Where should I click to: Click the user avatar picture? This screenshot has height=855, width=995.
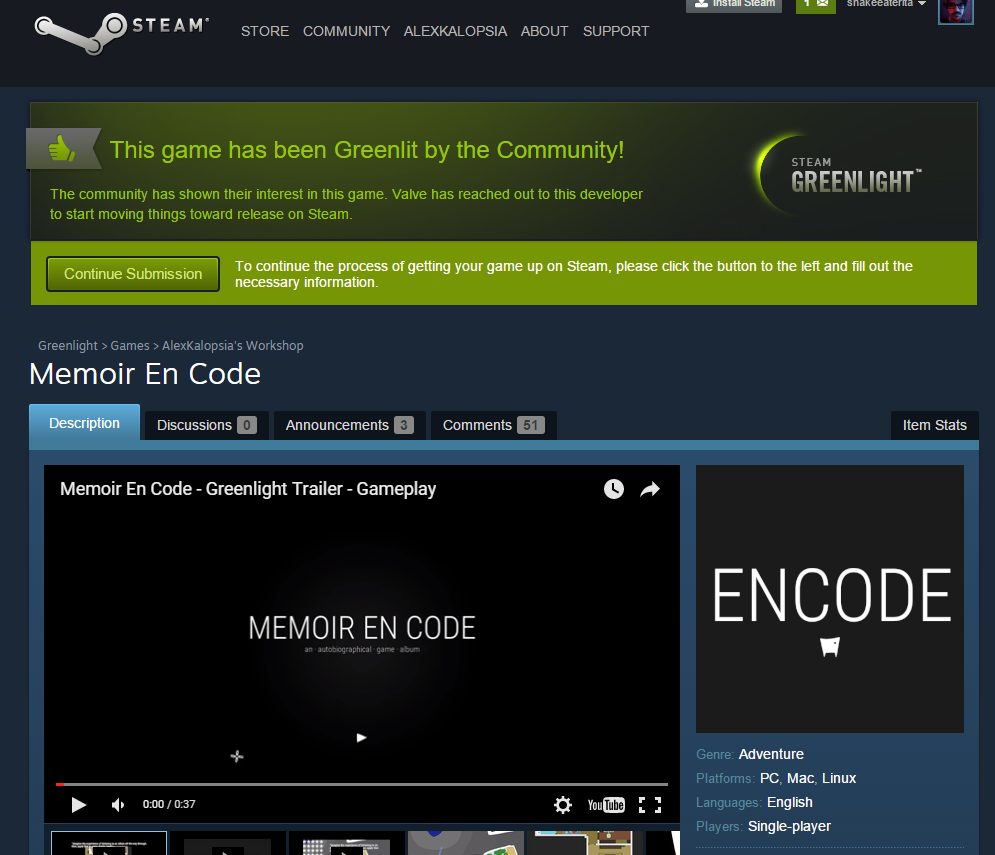tap(955, 11)
